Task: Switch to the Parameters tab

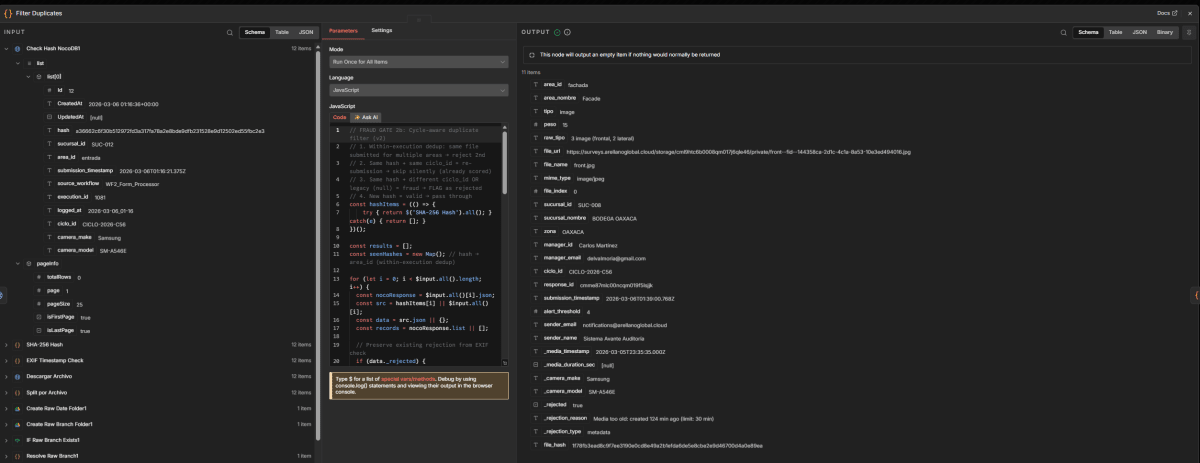Action: 343,31
